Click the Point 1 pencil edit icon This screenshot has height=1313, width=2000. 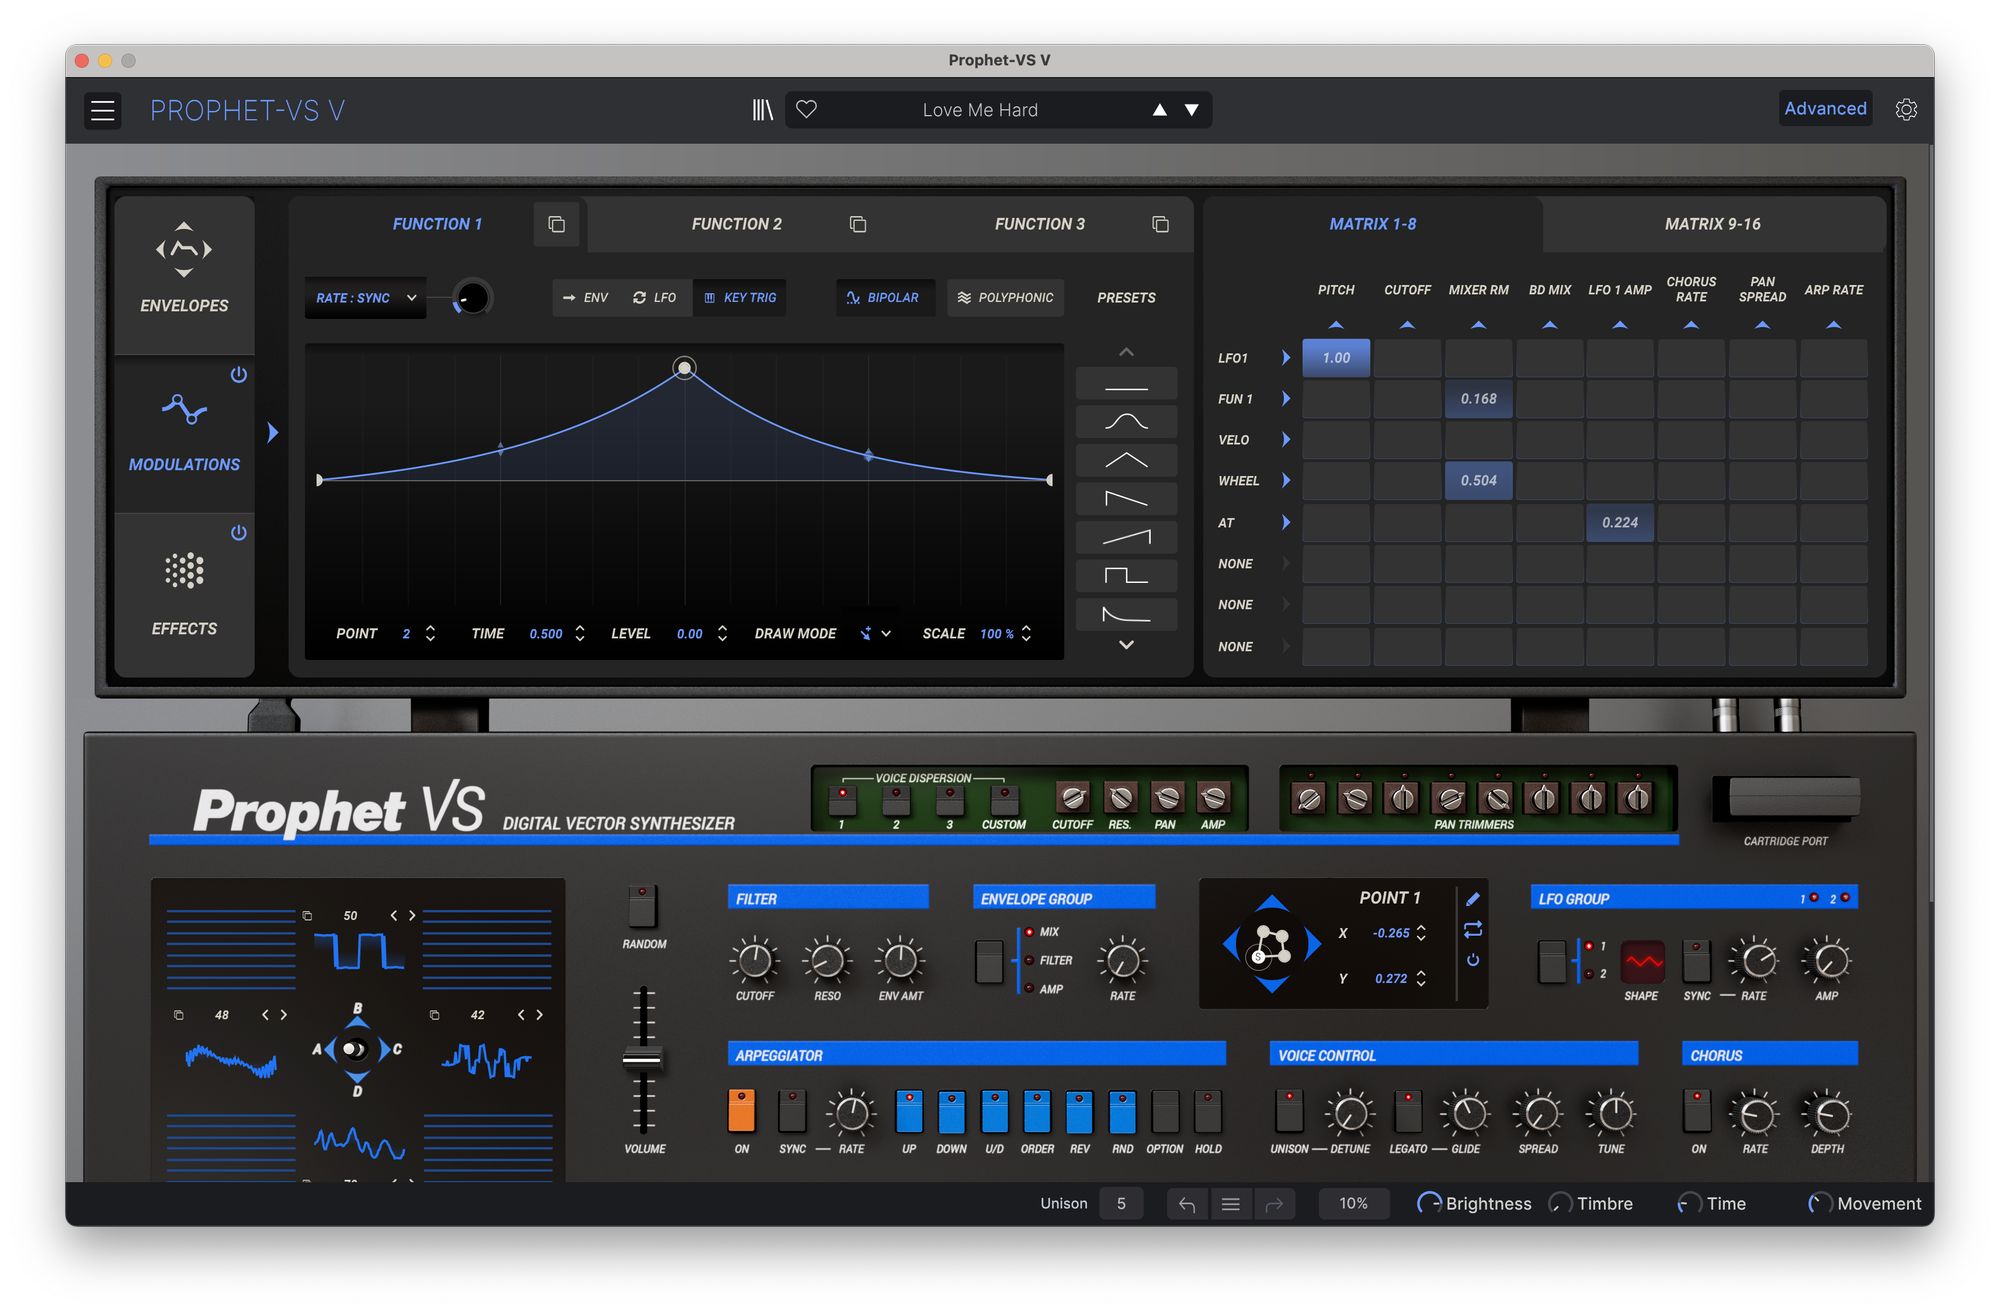pyautogui.click(x=1473, y=899)
